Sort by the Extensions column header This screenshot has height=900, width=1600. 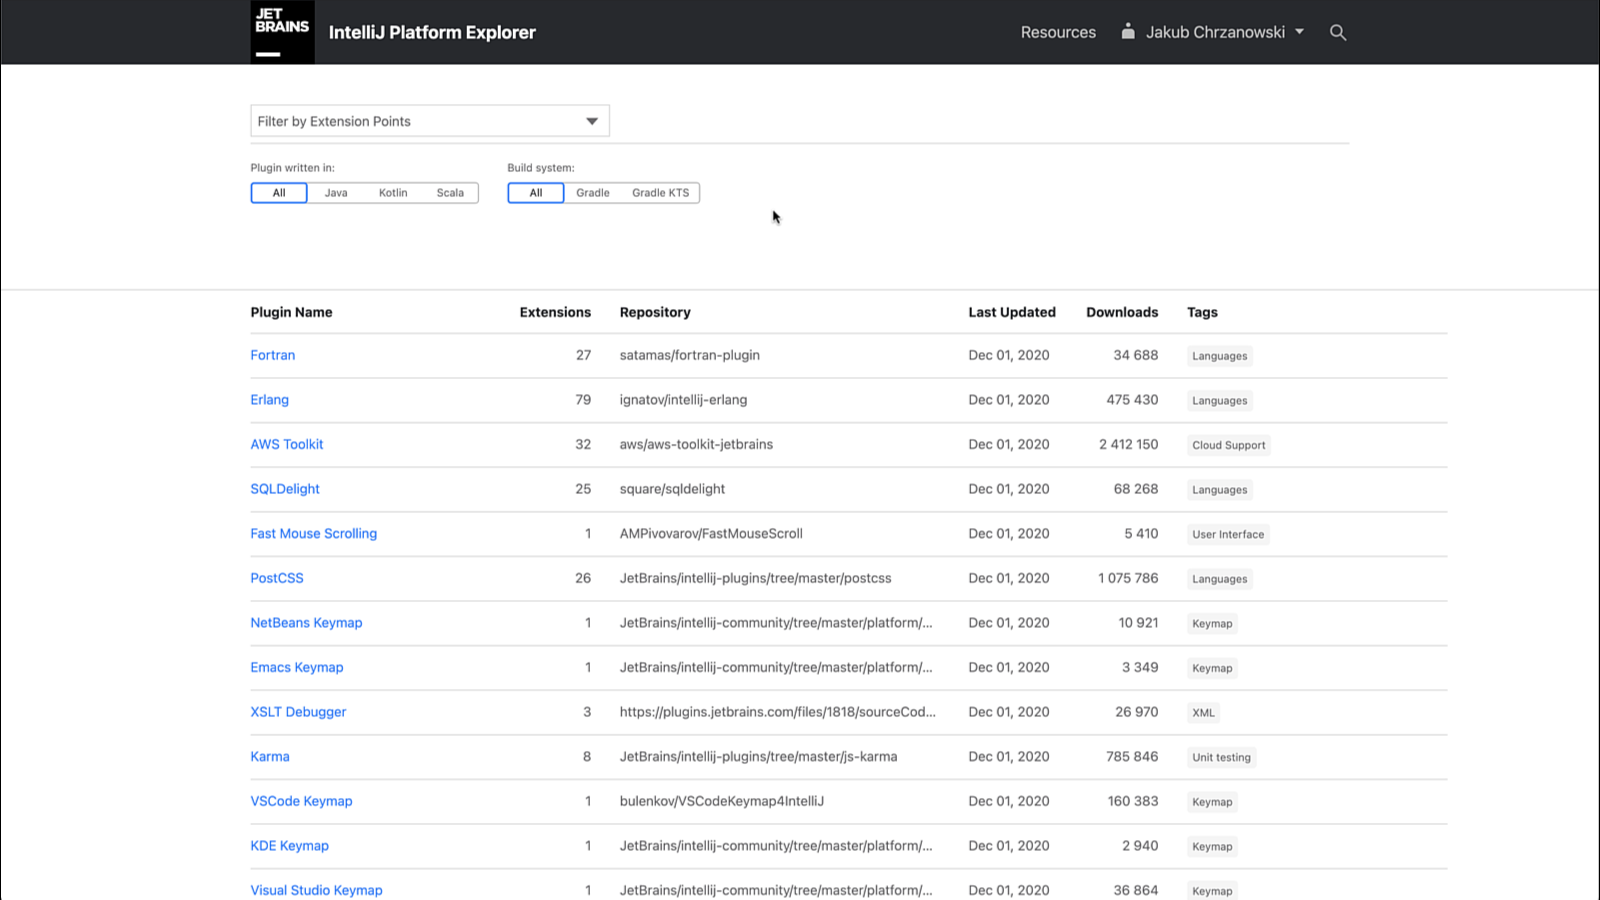pyautogui.click(x=555, y=312)
